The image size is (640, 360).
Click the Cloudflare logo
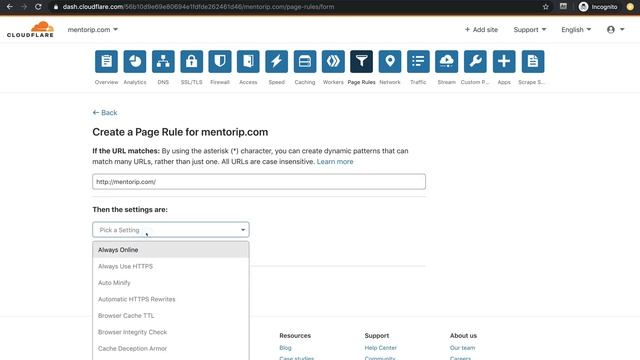[x=30, y=30]
